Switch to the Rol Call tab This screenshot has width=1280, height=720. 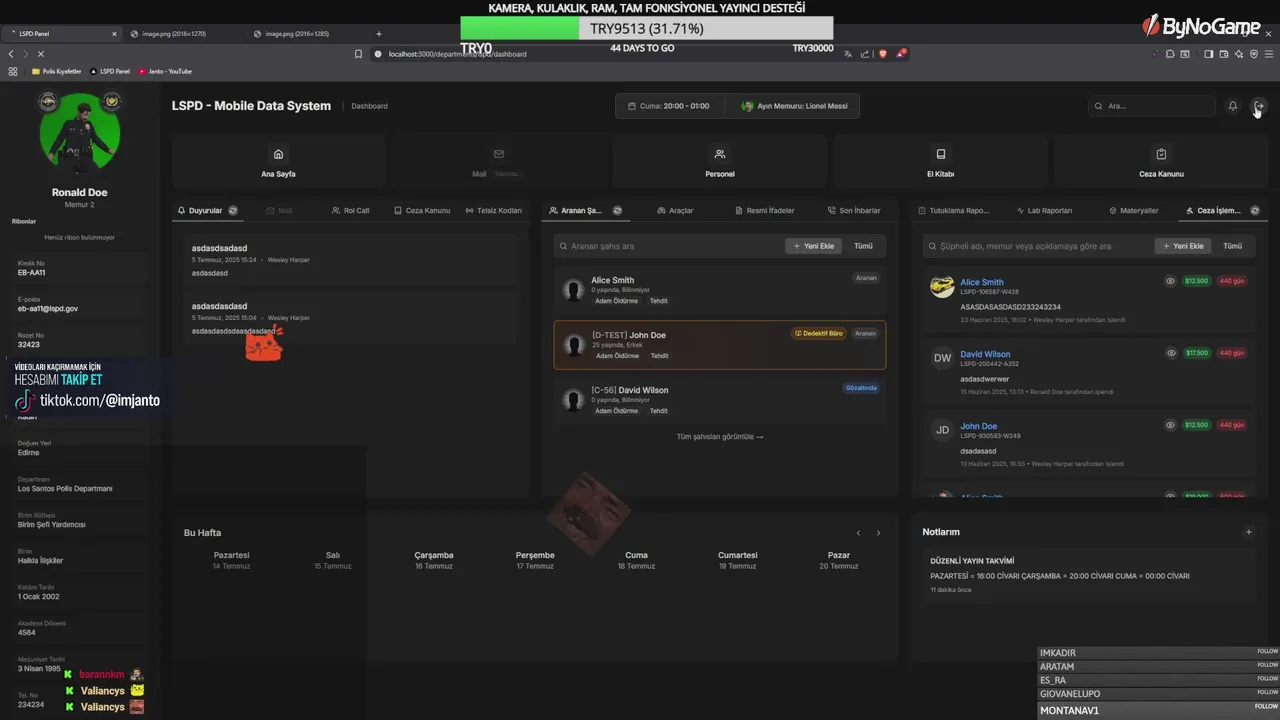(351, 211)
